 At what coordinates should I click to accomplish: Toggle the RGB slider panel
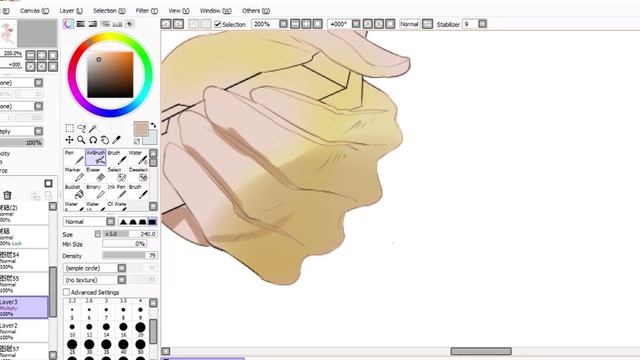[80, 24]
